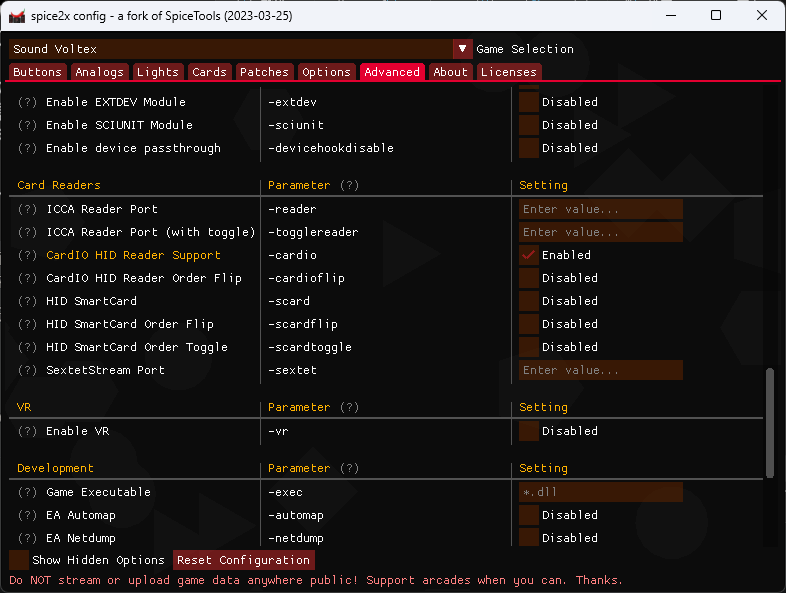
Task: Disable the CardIO HID Reader Support checkbox
Action: [529, 255]
